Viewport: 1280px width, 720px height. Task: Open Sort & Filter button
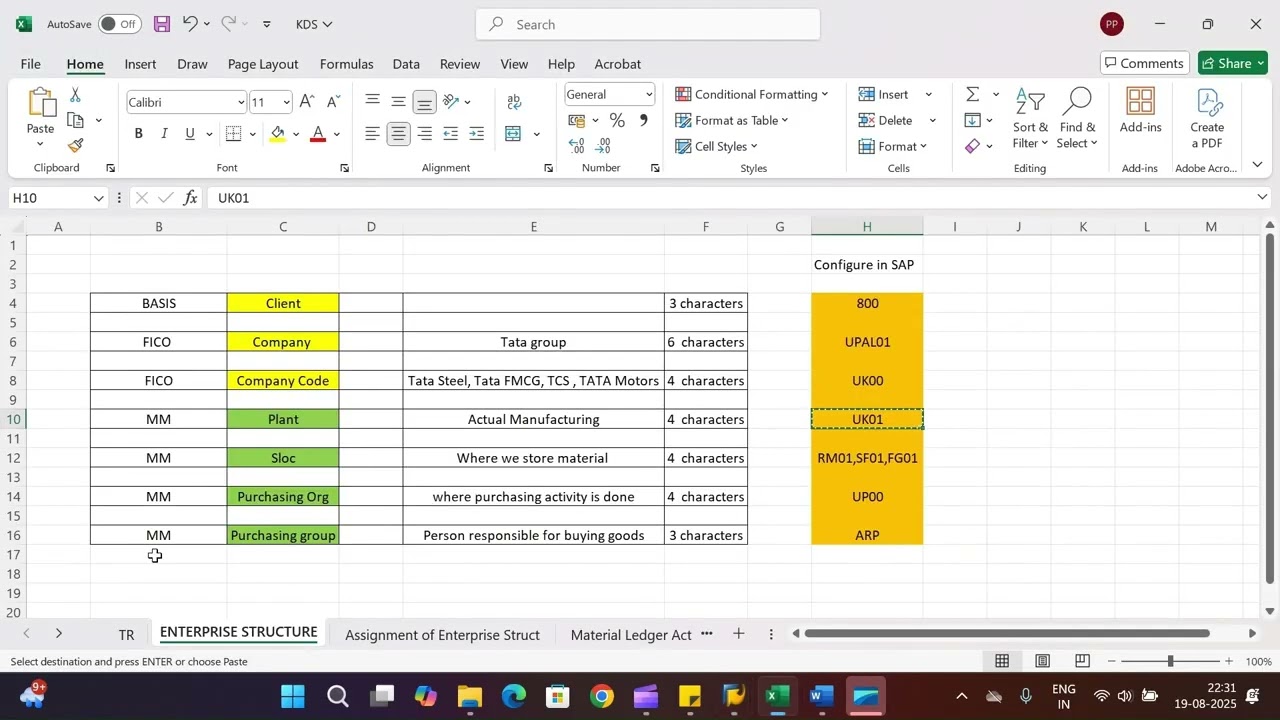(1030, 119)
